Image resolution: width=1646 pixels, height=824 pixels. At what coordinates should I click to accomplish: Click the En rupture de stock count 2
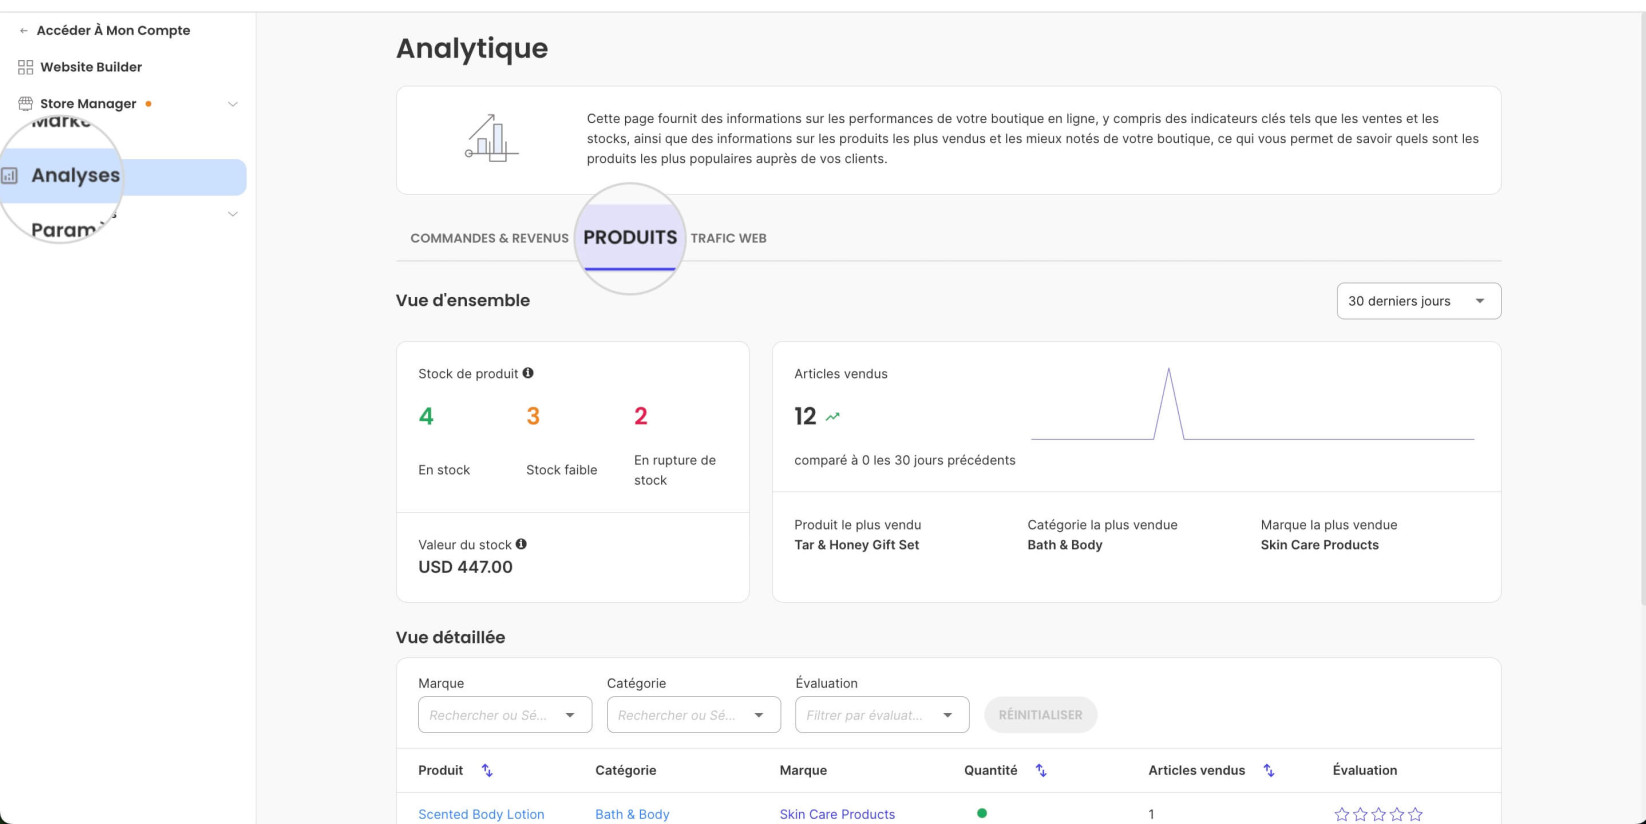(641, 416)
